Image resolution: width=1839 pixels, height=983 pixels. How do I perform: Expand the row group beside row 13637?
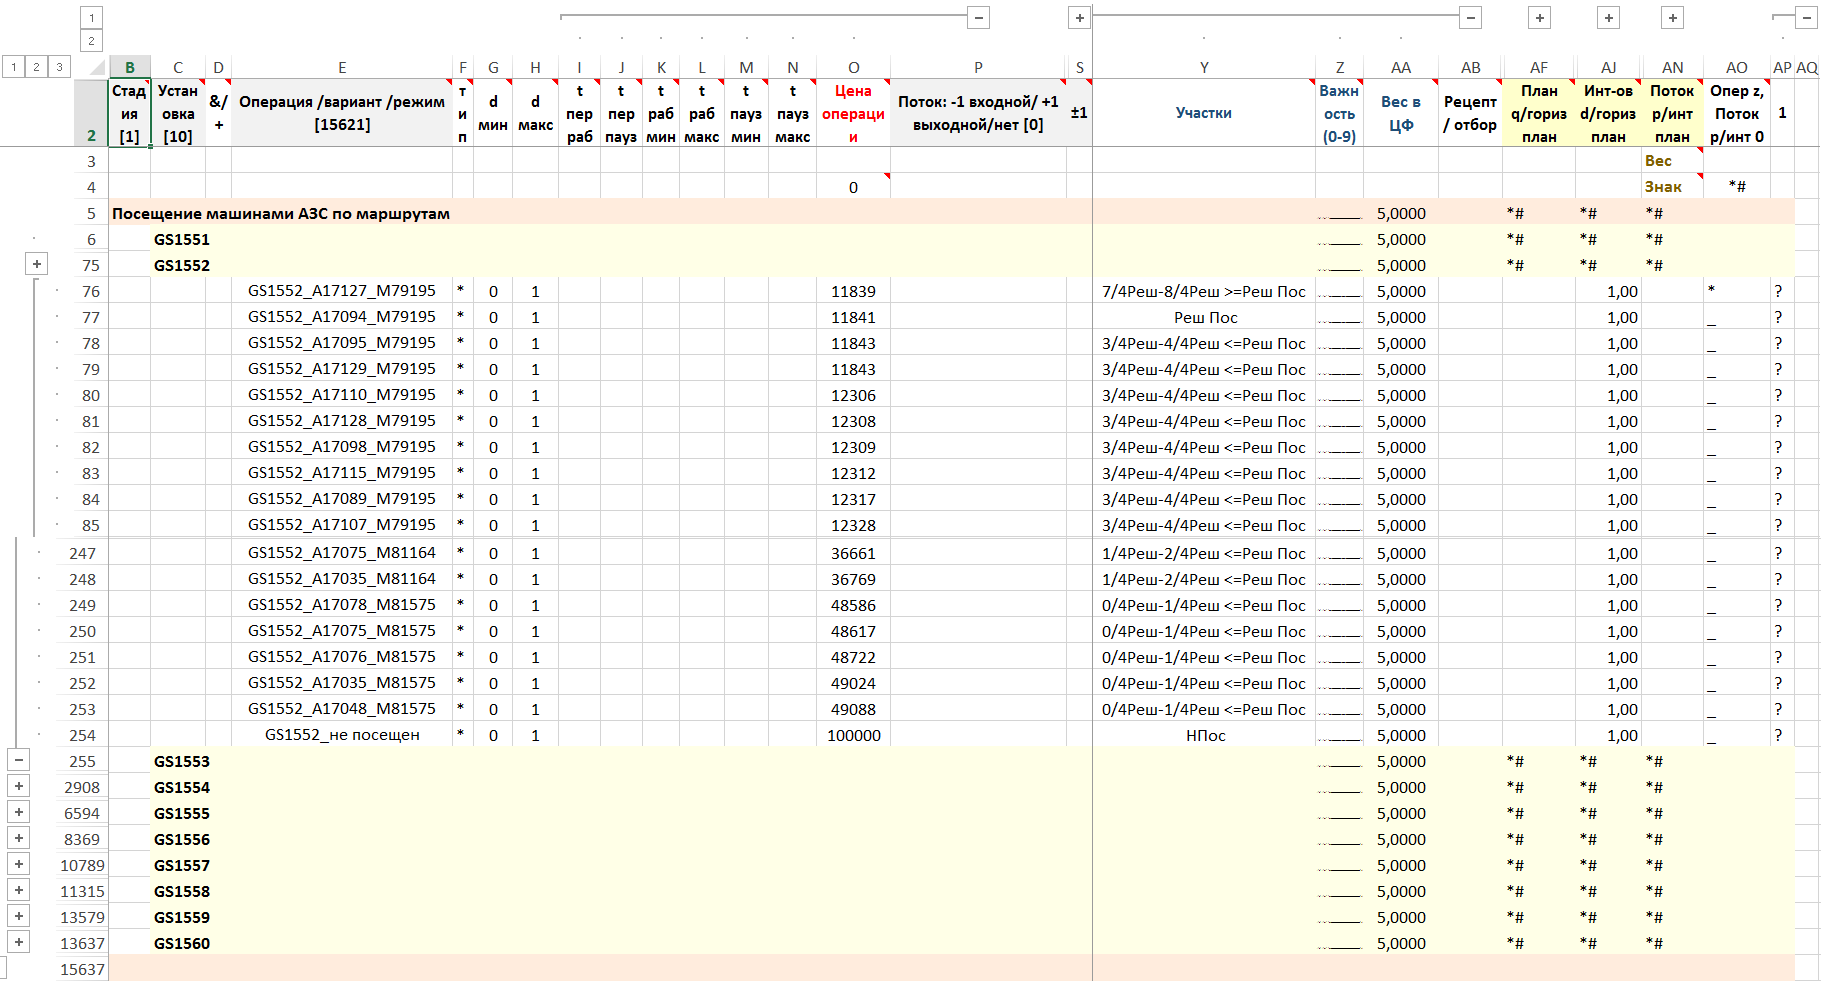tap(19, 943)
